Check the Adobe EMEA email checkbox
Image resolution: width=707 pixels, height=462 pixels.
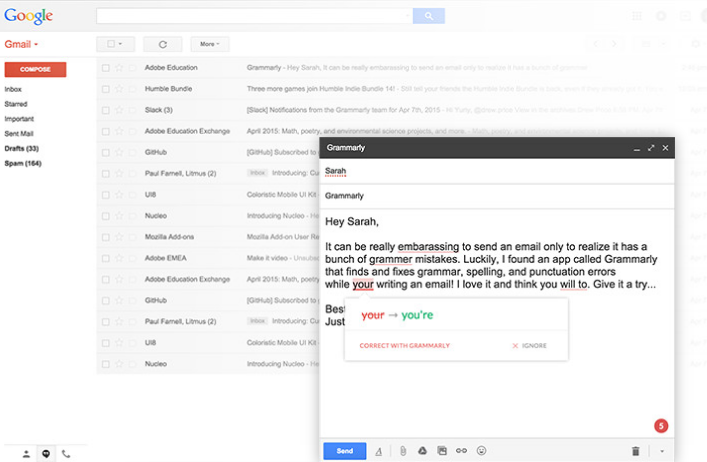(106, 259)
